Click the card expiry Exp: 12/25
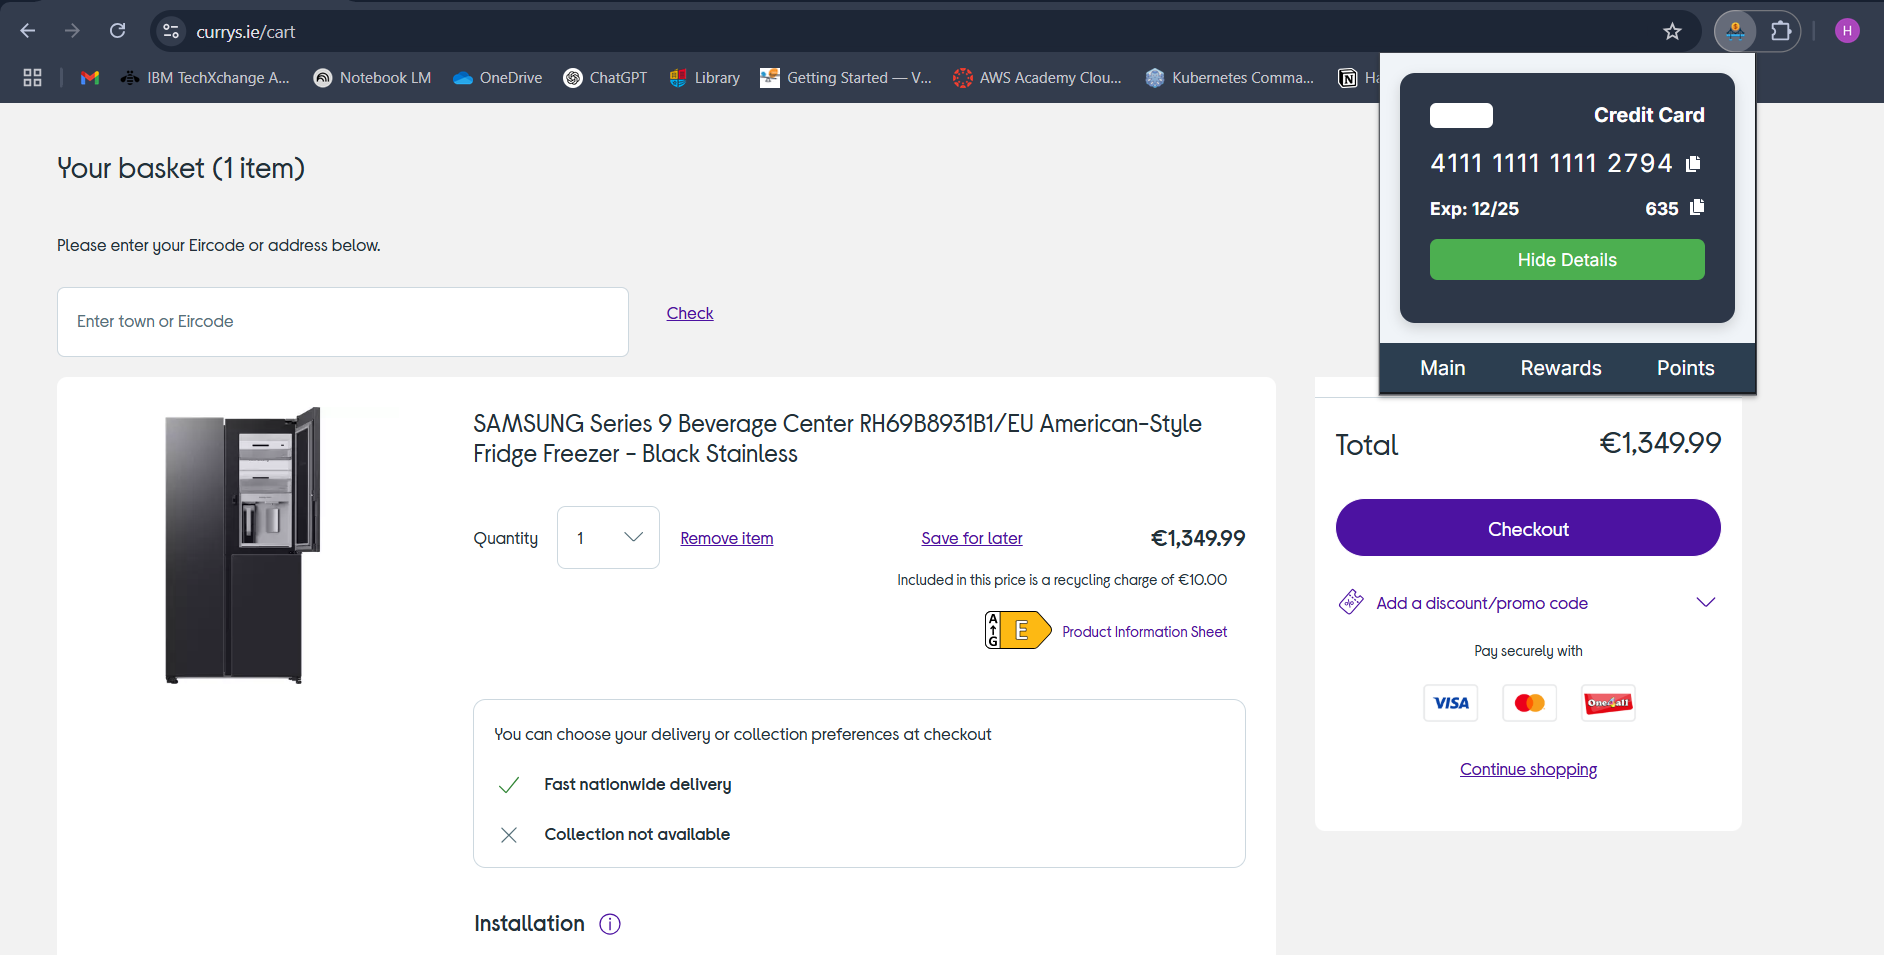This screenshot has height=955, width=1884. click(x=1474, y=209)
